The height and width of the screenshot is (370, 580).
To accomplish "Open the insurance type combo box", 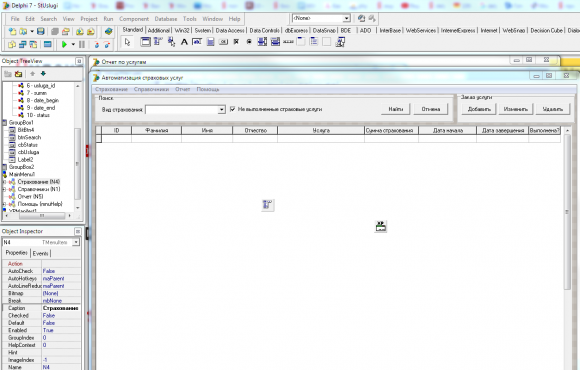I will pos(185,110).
